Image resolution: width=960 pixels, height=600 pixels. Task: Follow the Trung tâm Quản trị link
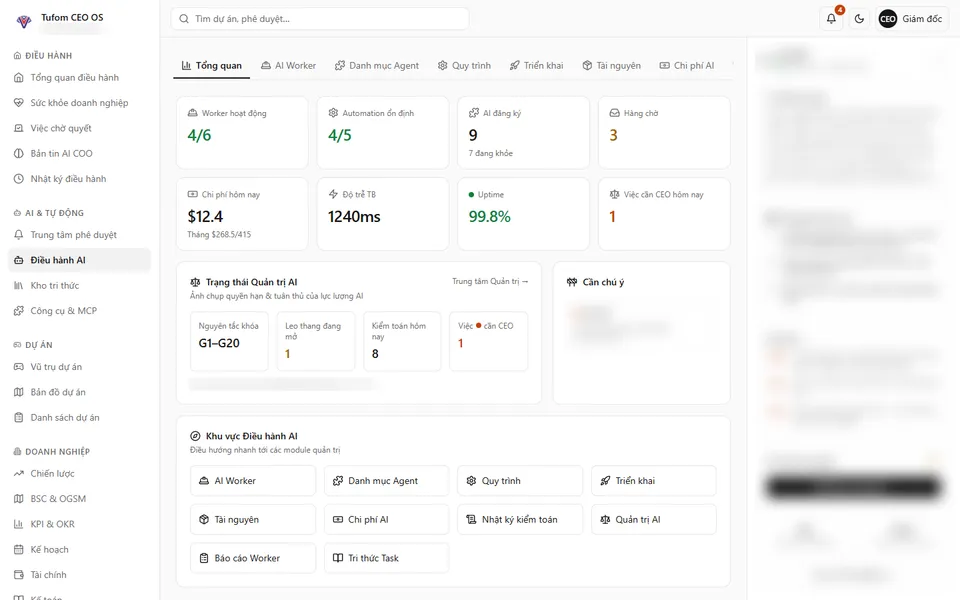click(x=490, y=282)
